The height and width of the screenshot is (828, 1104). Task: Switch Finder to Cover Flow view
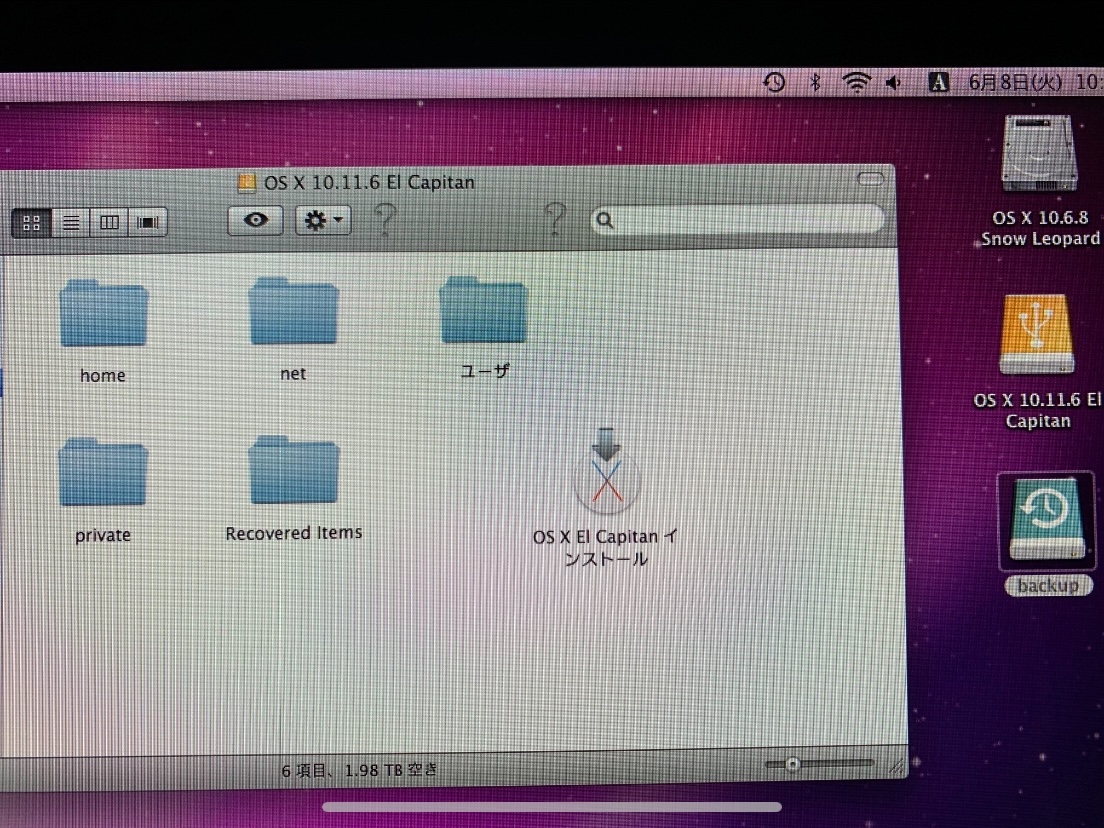point(147,222)
